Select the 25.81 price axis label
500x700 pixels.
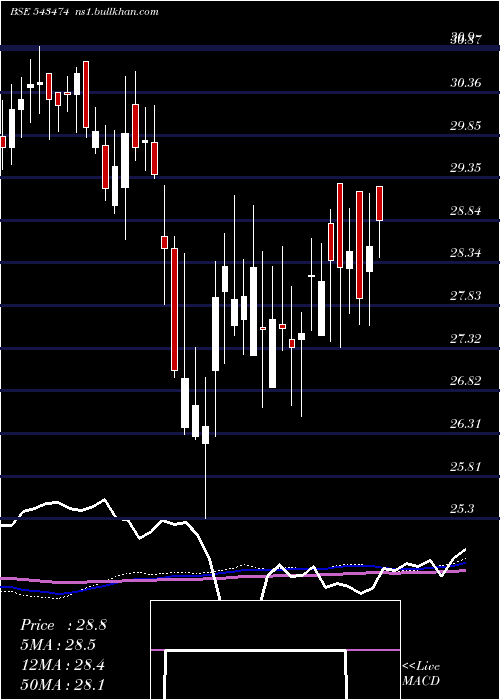466,467
